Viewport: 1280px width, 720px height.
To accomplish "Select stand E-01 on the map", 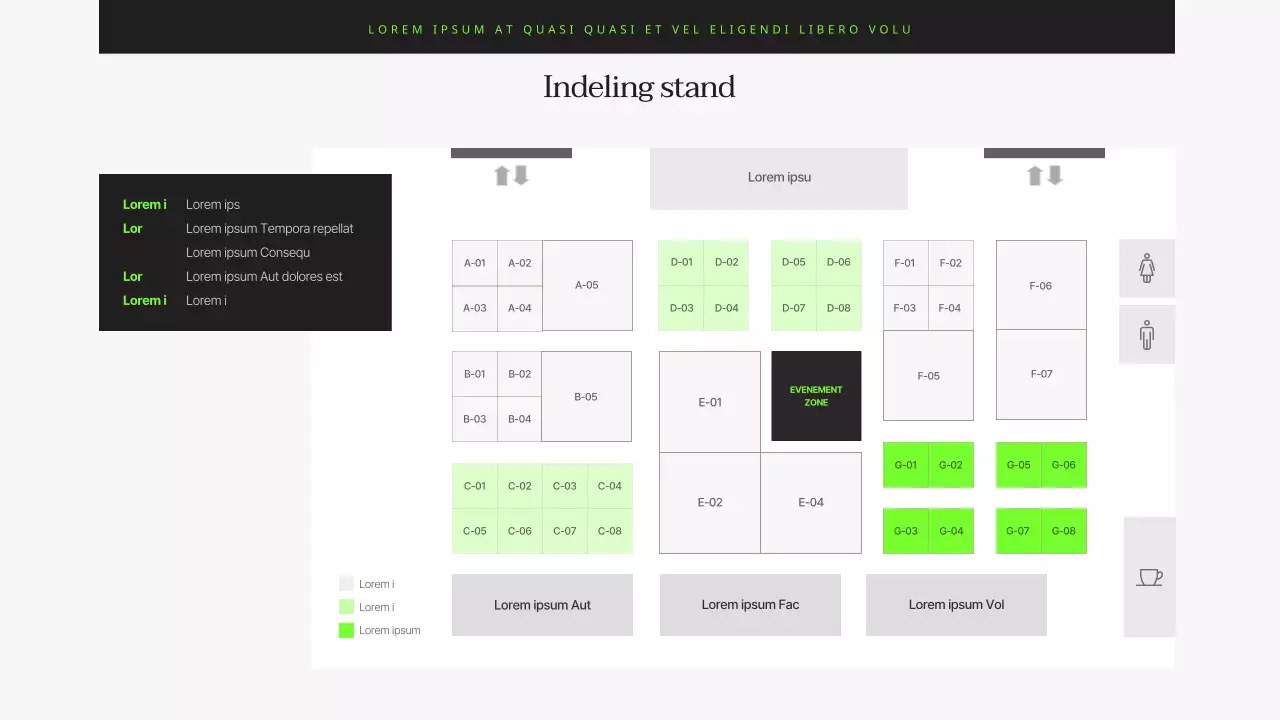I will [709, 402].
